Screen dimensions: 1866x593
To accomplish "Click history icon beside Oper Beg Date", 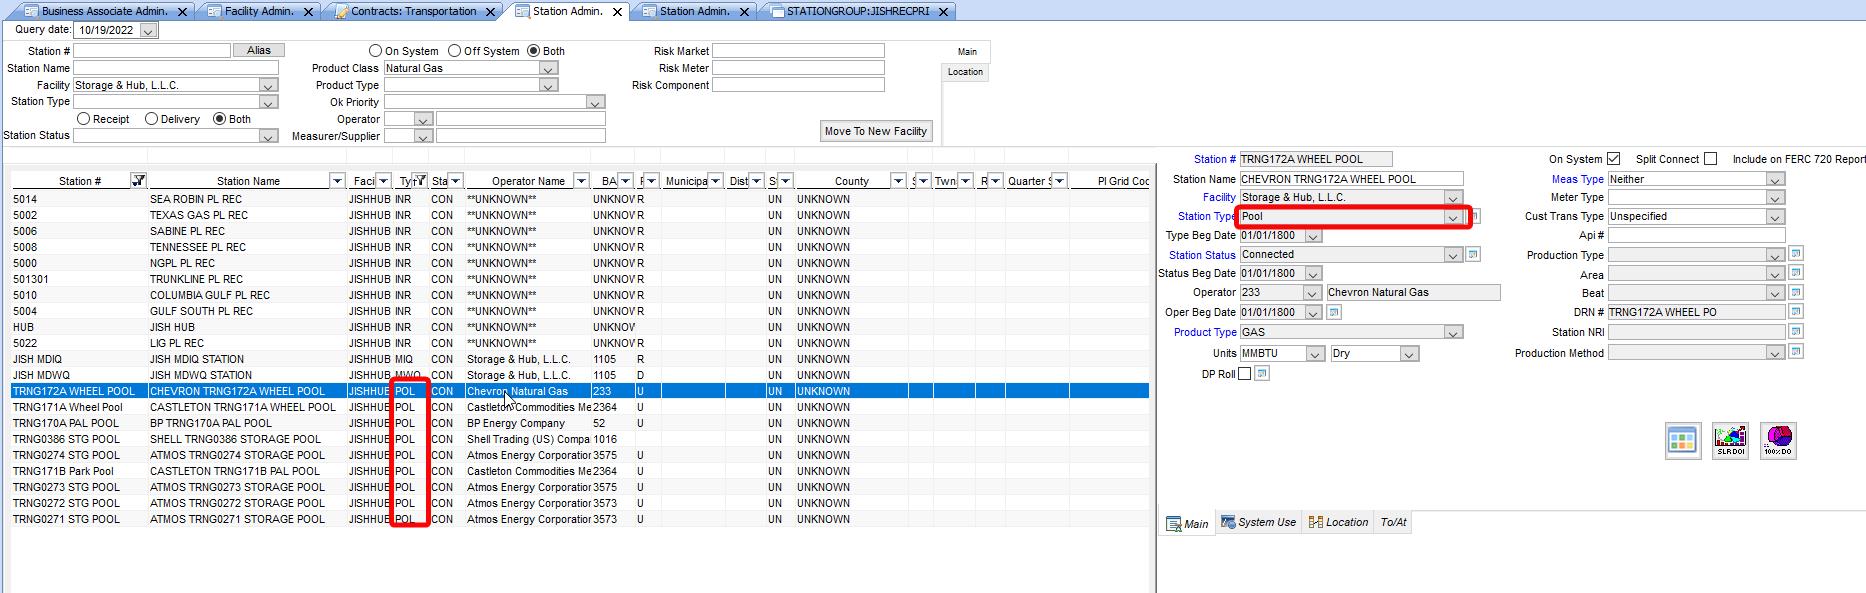I will (x=1334, y=312).
